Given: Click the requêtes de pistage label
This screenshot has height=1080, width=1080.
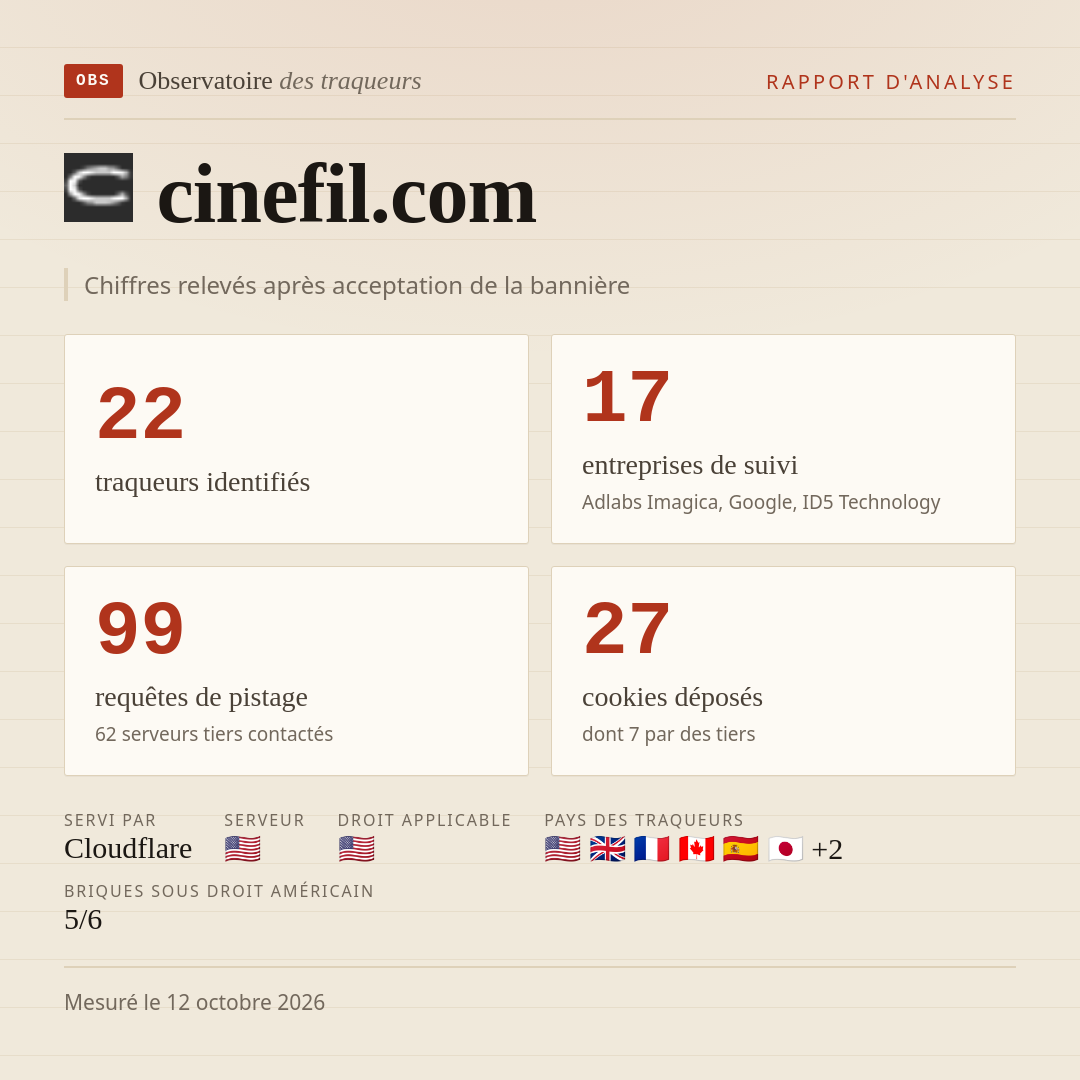Looking at the screenshot, I should click(x=201, y=697).
